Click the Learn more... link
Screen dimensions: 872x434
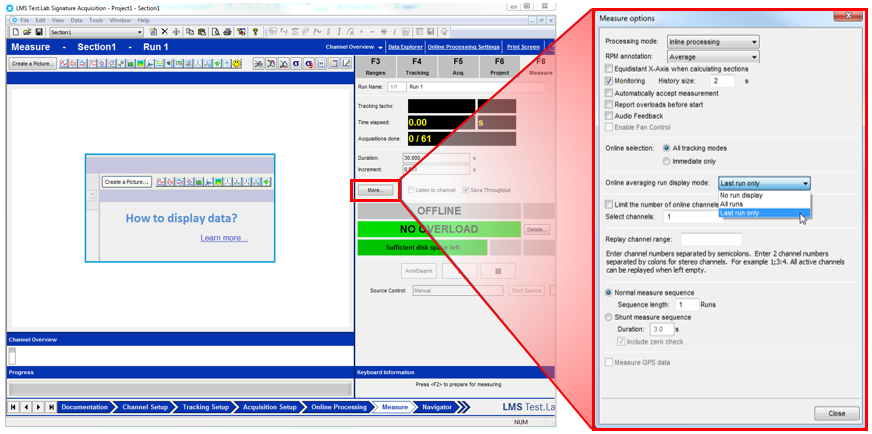click(224, 238)
